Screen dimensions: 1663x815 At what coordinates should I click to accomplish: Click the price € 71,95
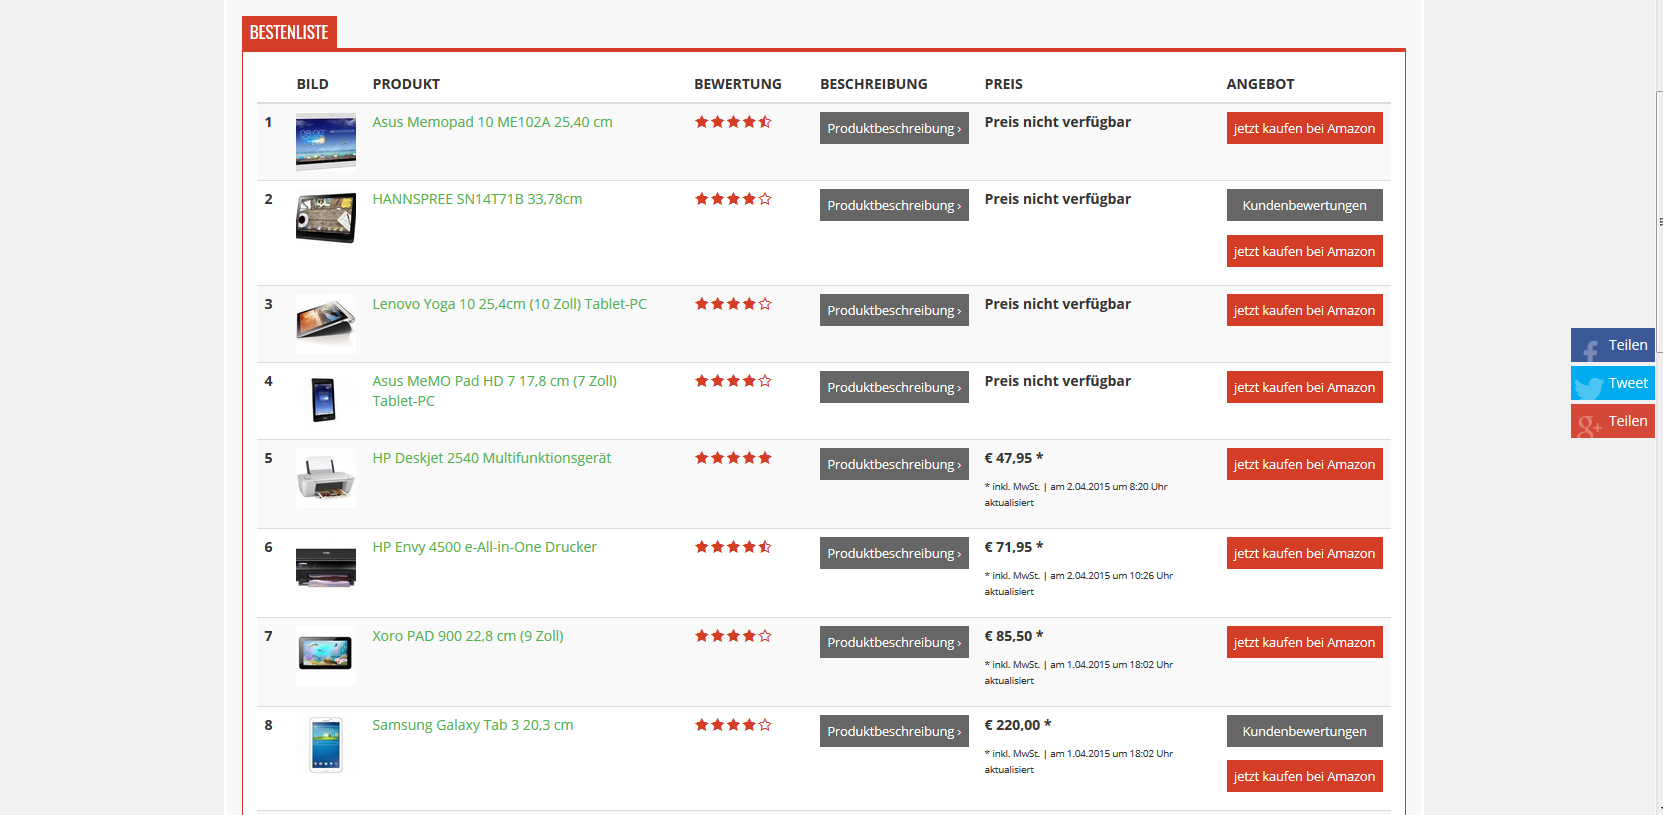[x=1013, y=547]
